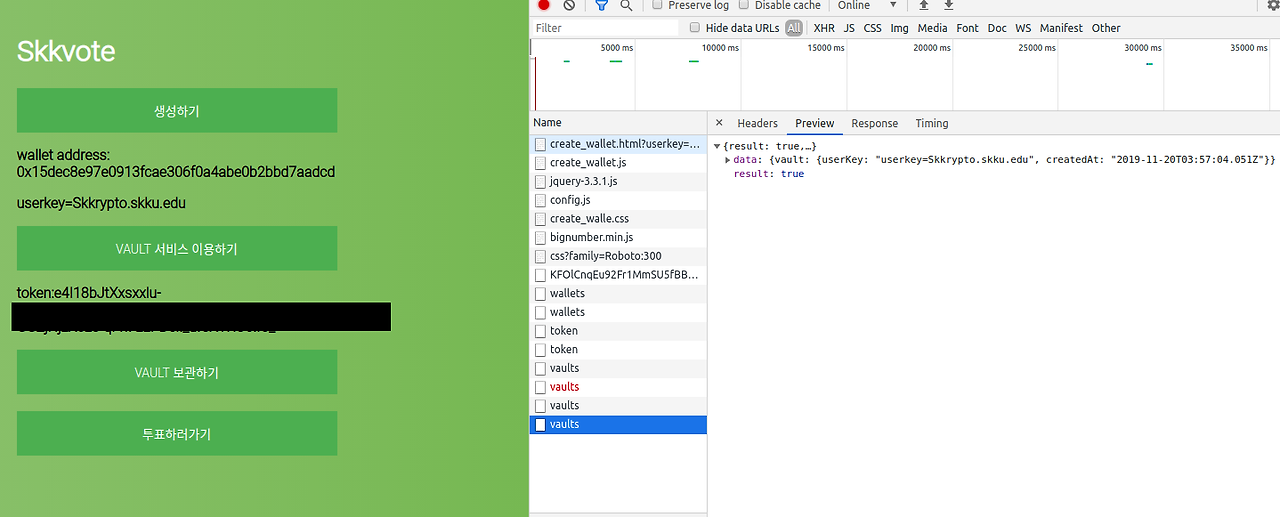The width and height of the screenshot is (1280, 517).
Task: Import HAR file with upload arrow
Action: click(x=924, y=5)
